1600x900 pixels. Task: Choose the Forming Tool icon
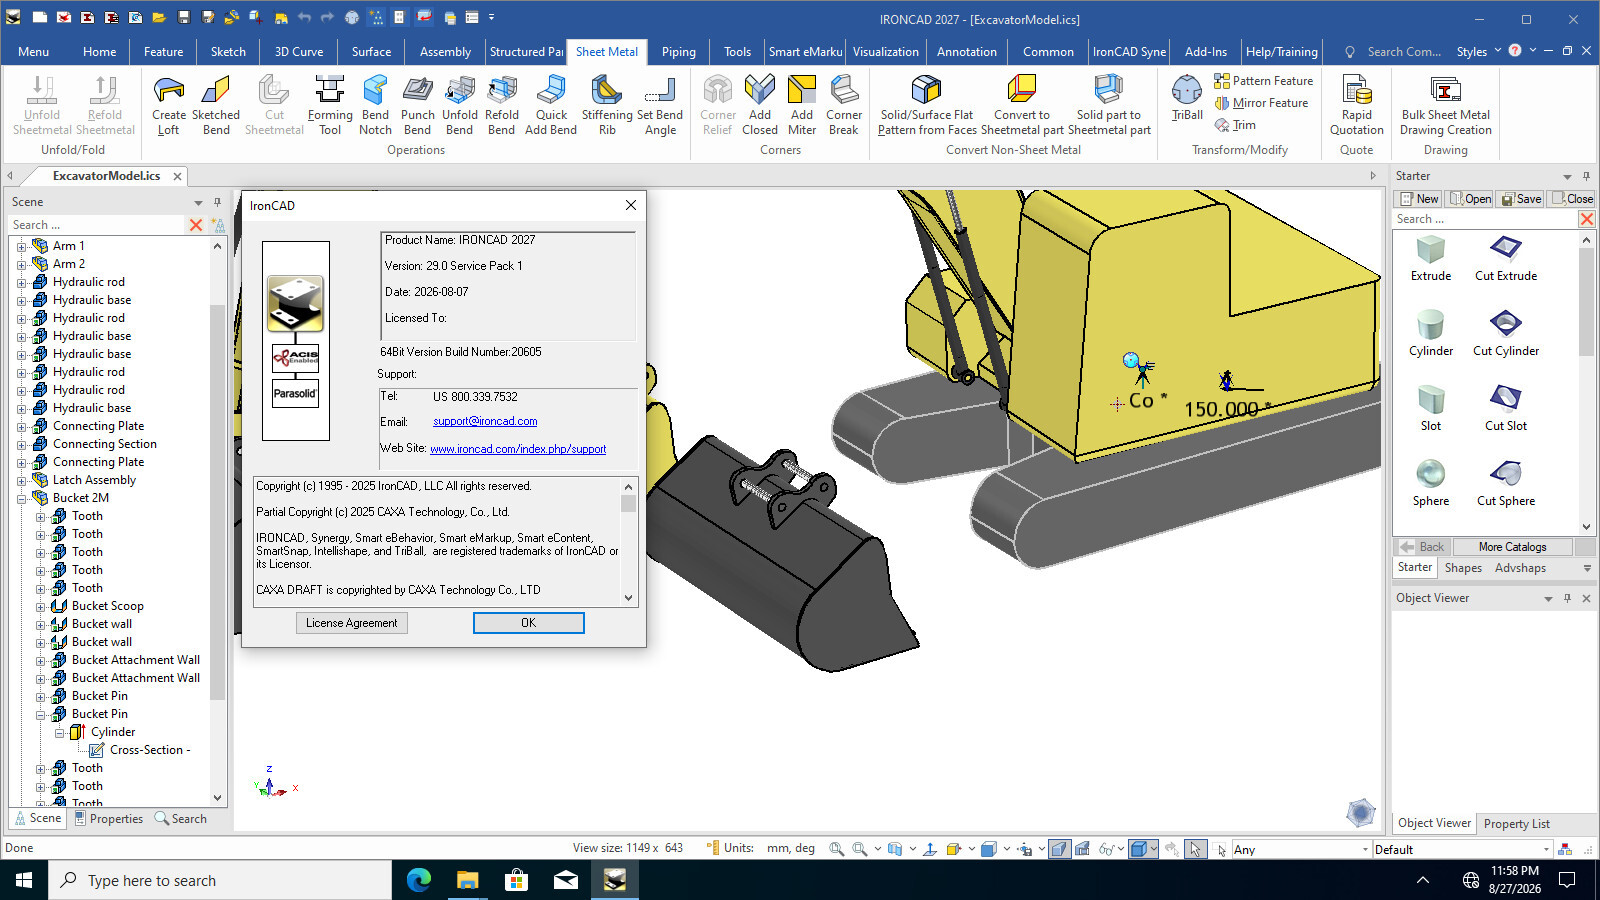(x=330, y=105)
